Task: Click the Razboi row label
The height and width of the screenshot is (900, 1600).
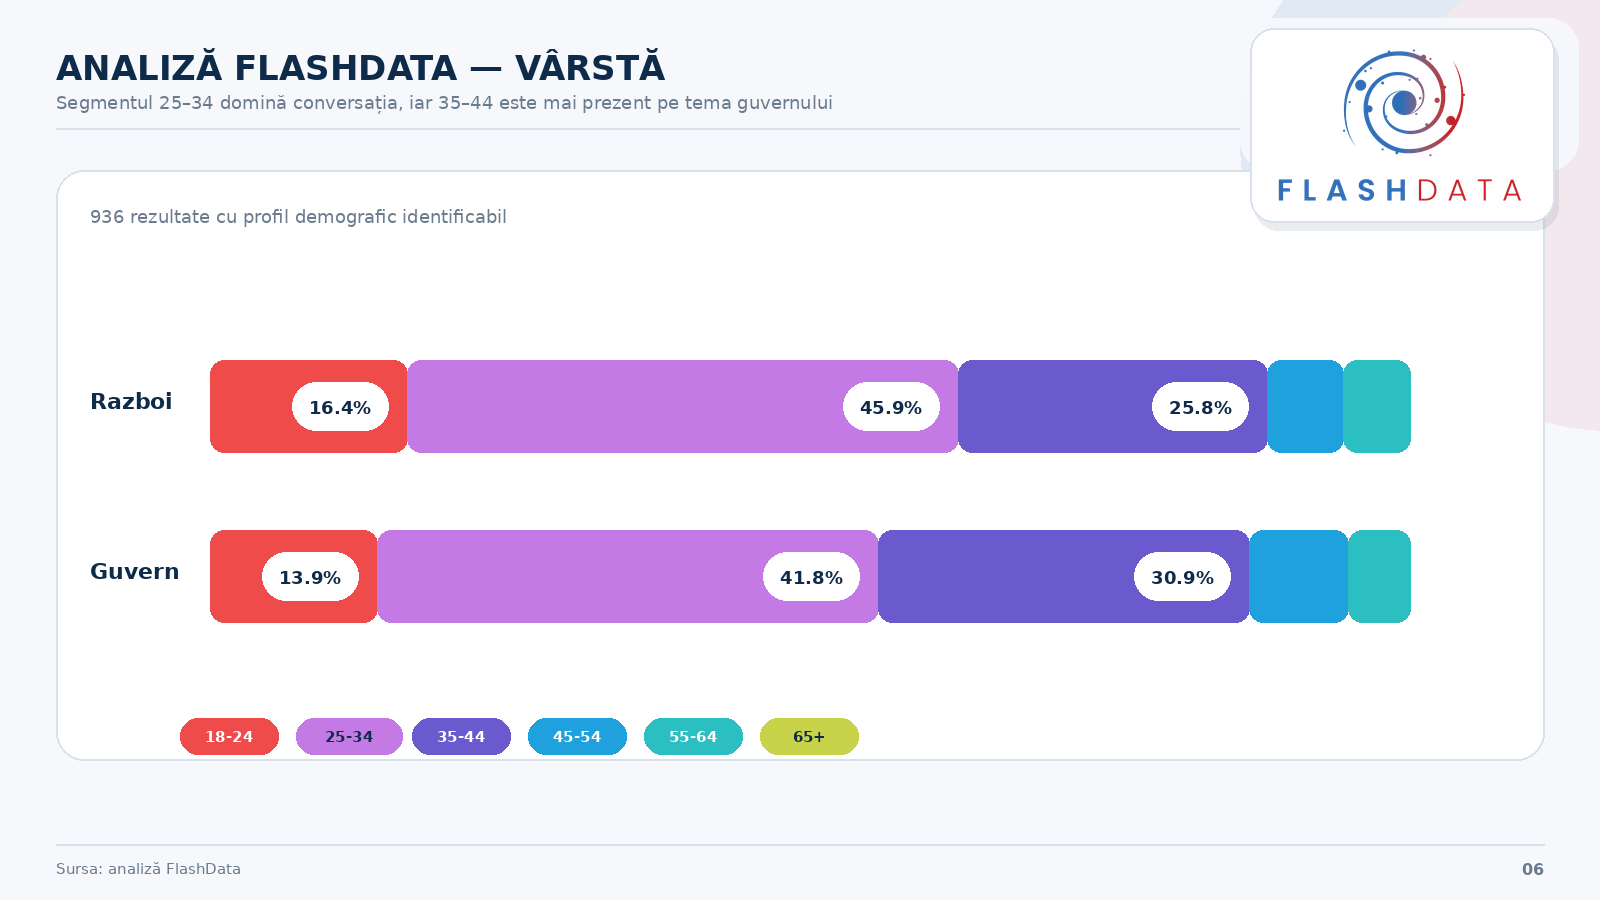Action: pos(131,402)
